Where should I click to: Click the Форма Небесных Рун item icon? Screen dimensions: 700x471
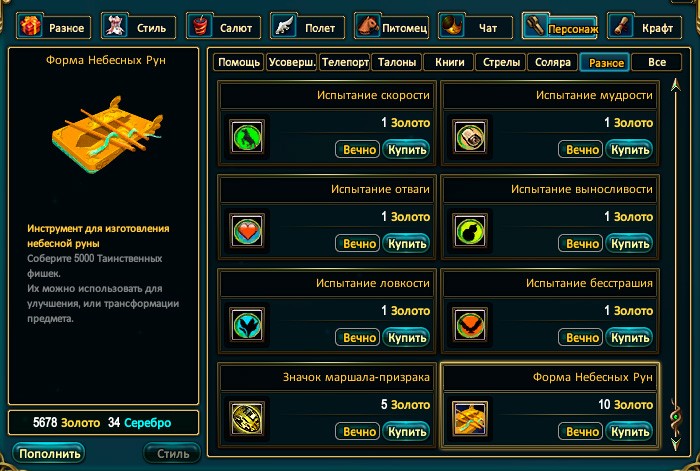470,419
